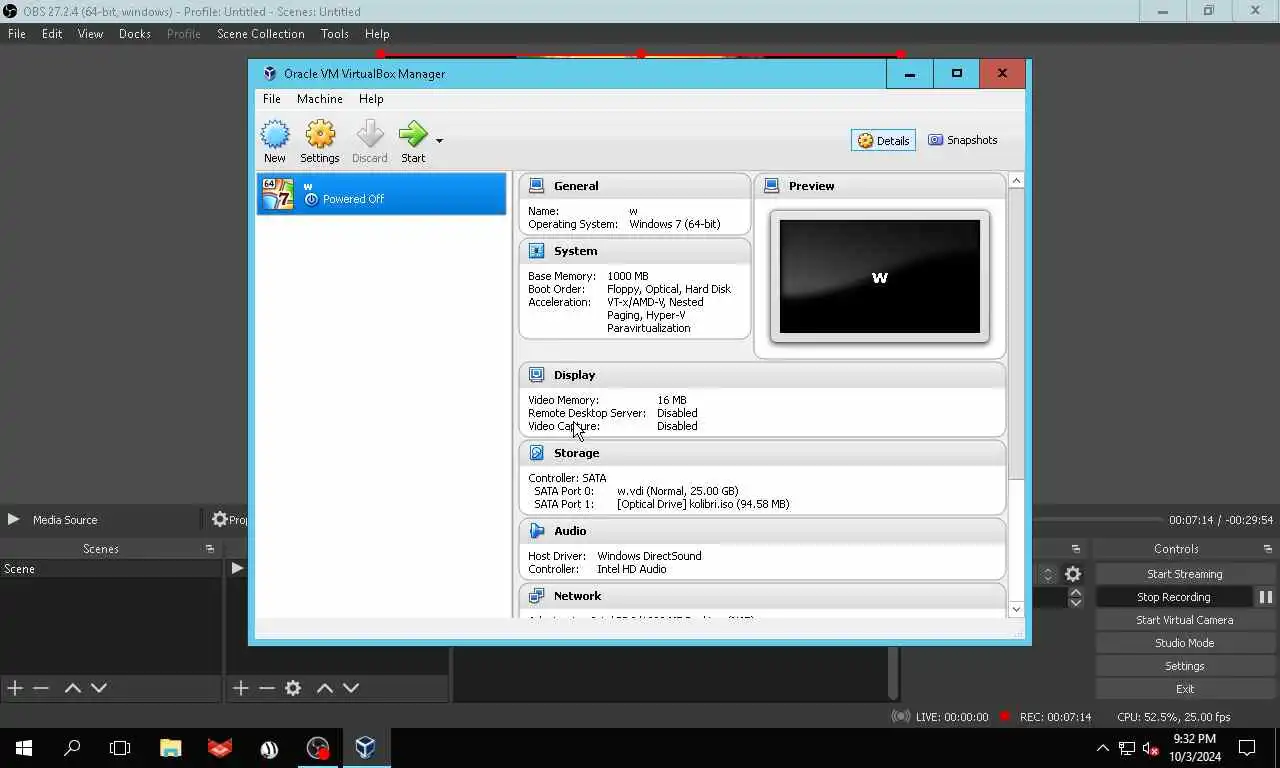Click Start Virtual Camera in OBS
The image size is (1280, 768).
tap(1184, 620)
